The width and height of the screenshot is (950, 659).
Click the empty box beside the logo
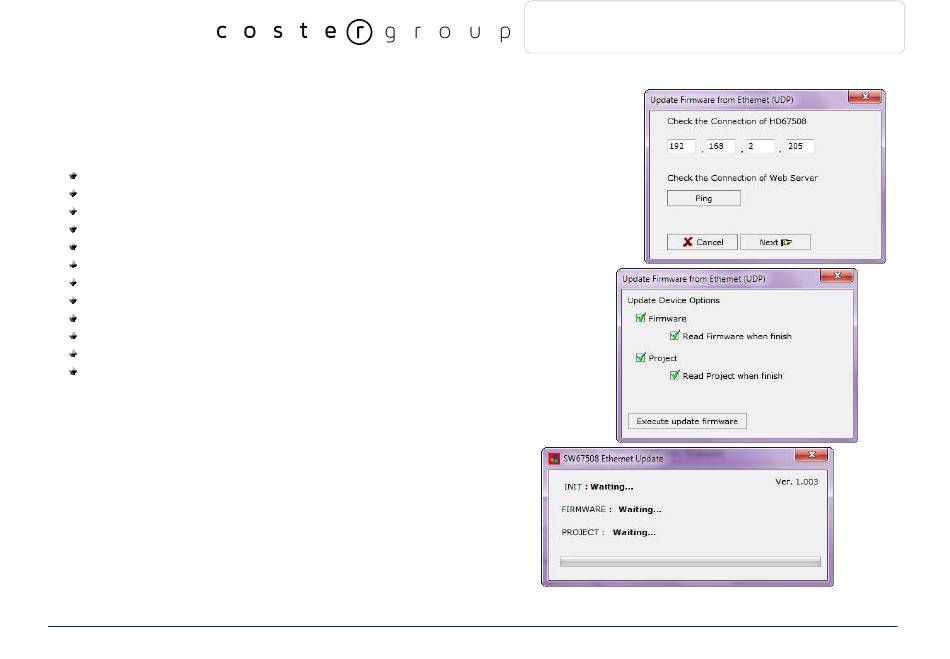point(714,27)
